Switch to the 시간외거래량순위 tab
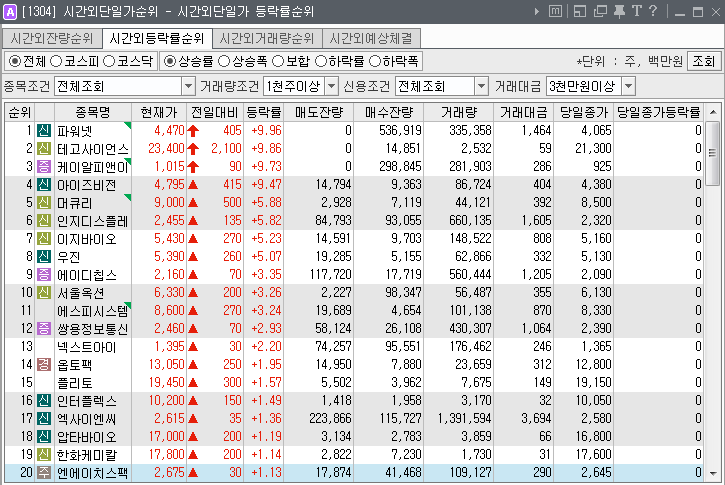 point(267,38)
